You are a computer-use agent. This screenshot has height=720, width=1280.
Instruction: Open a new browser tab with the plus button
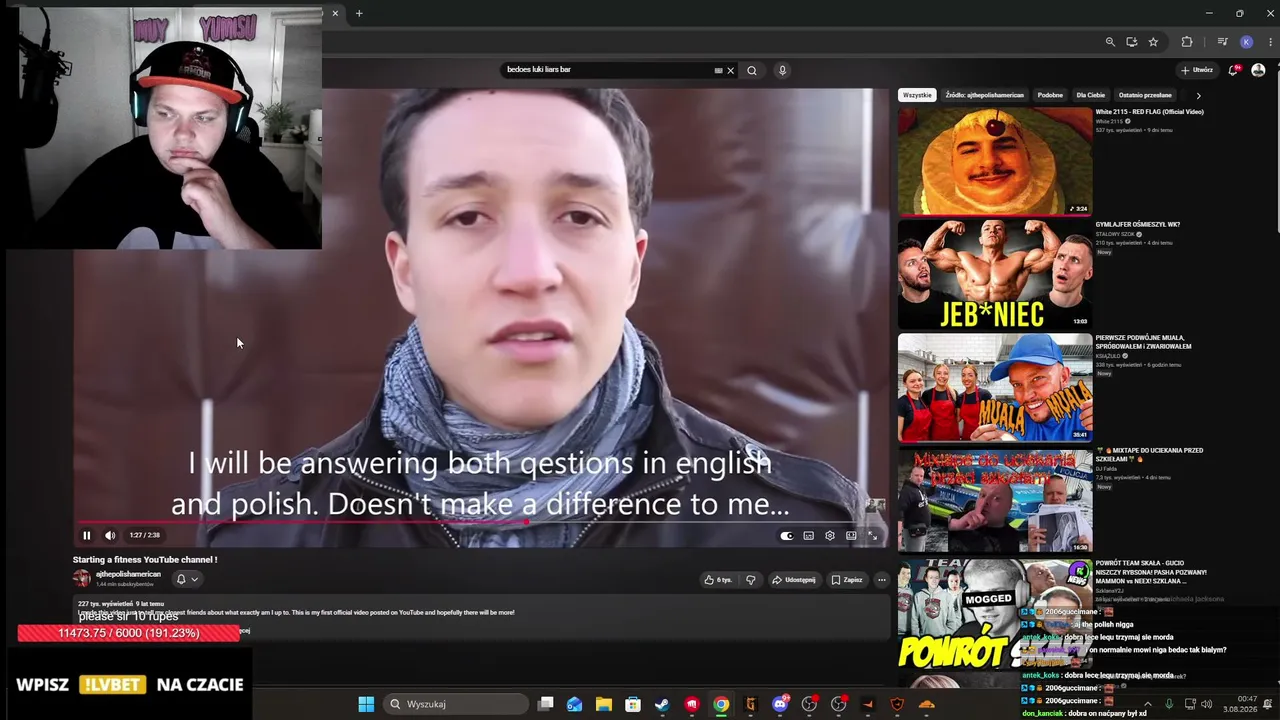click(x=359, y=13)
